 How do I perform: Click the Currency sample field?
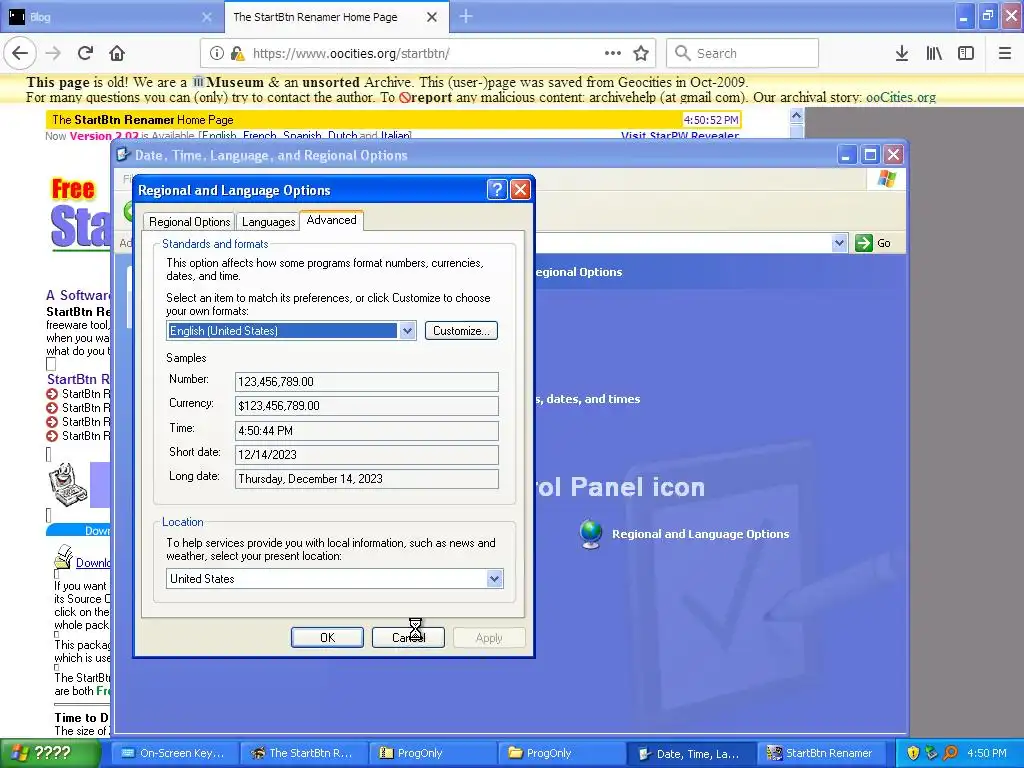pos(366,406)
